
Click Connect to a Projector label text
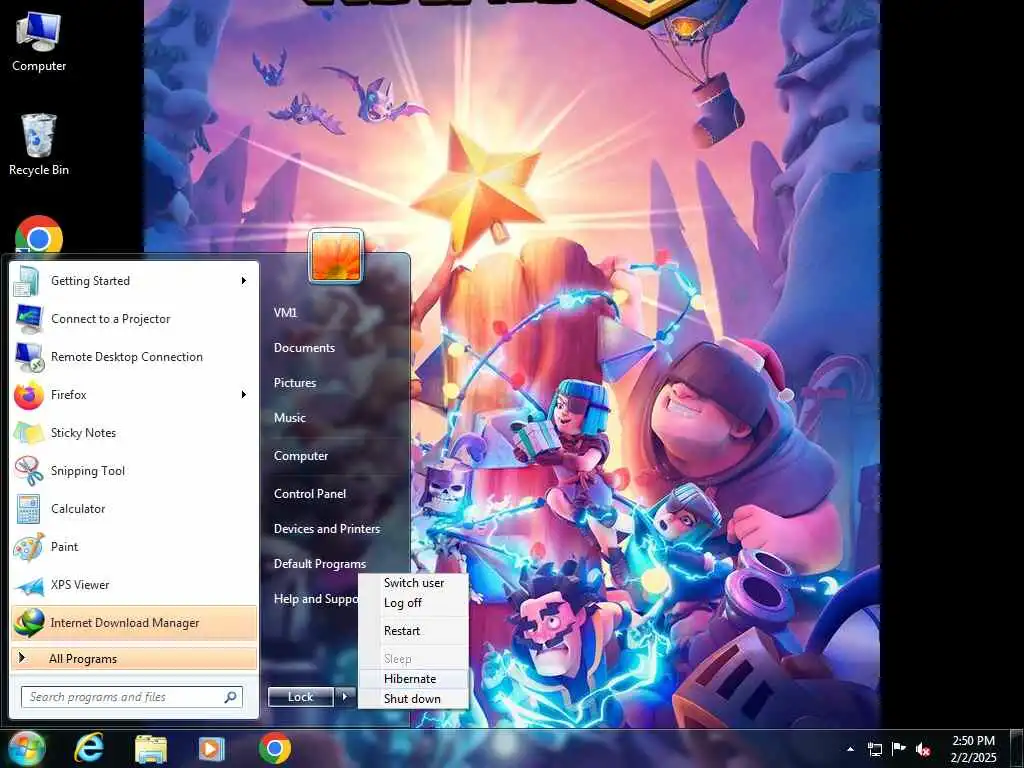pos(110,319)
